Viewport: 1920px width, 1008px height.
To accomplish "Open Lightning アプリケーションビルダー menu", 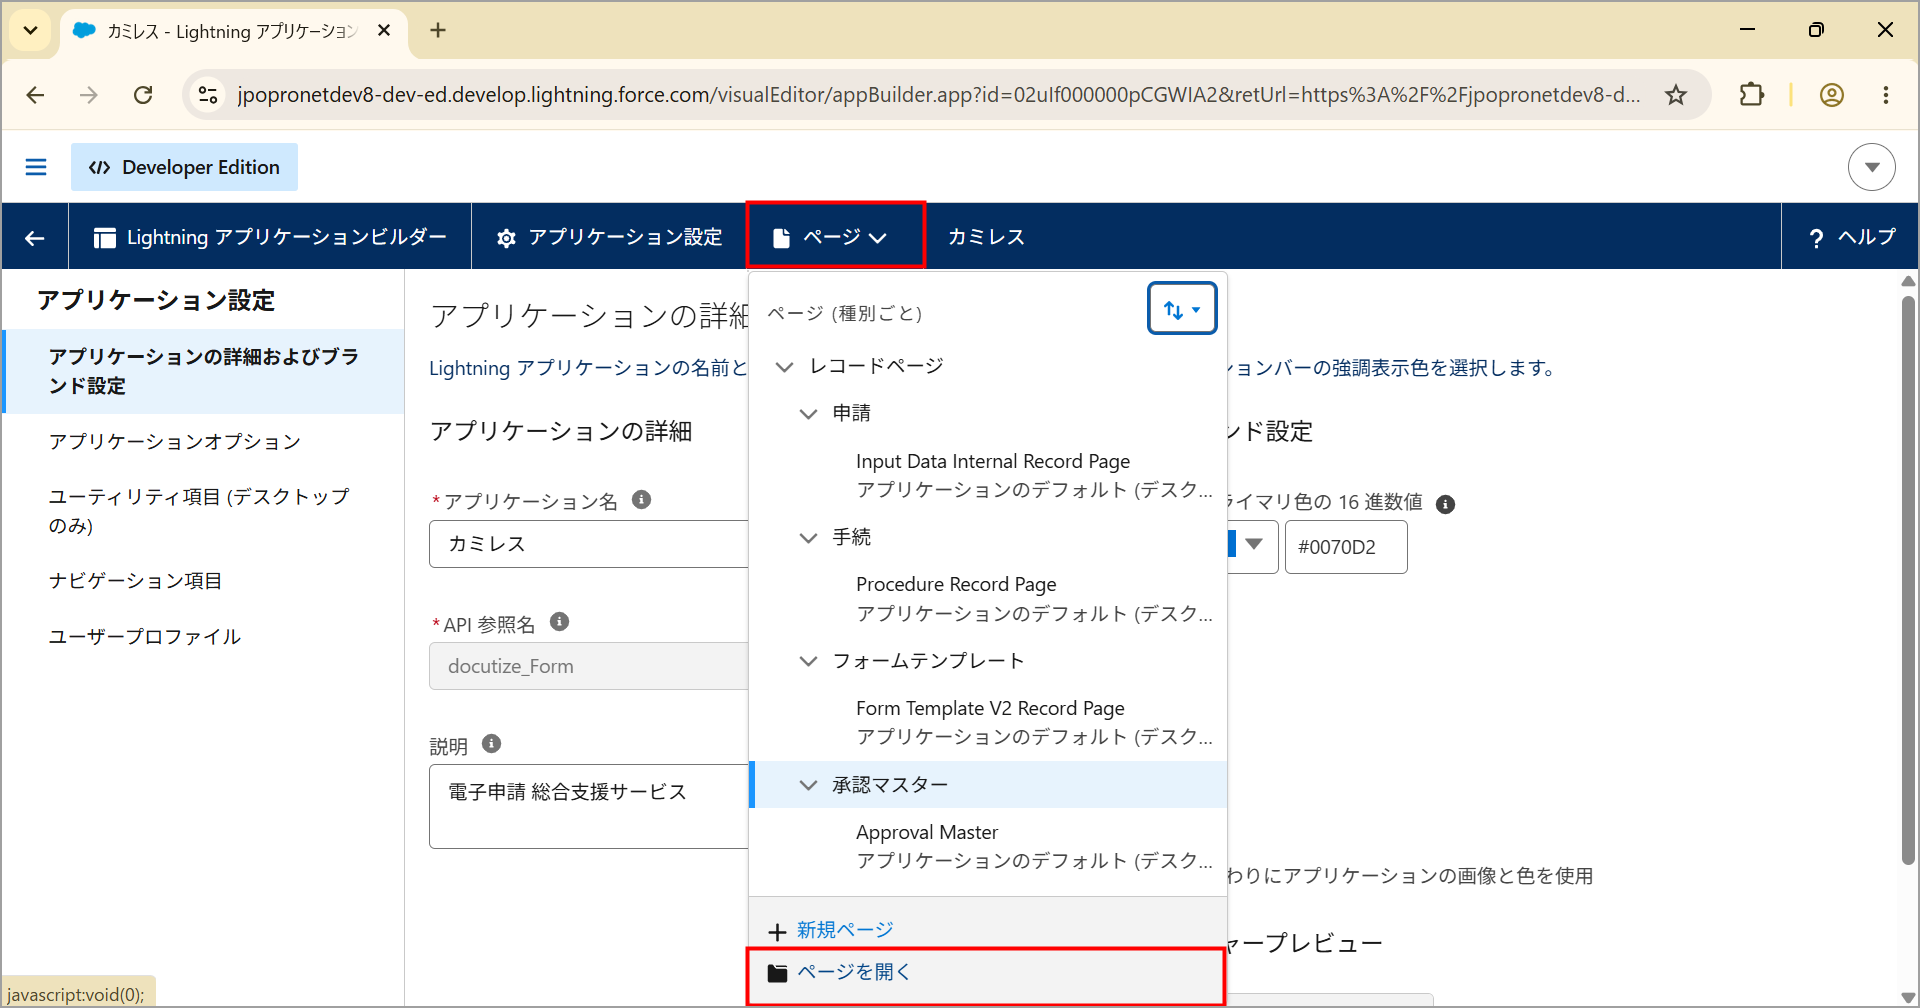I will point(270,237).
